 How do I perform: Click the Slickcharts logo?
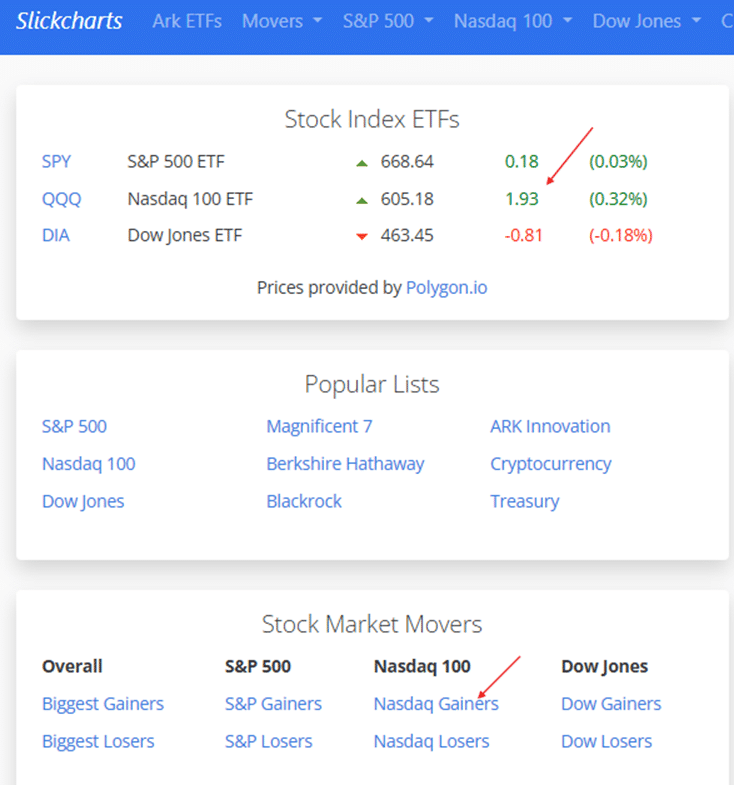(68, 21)
